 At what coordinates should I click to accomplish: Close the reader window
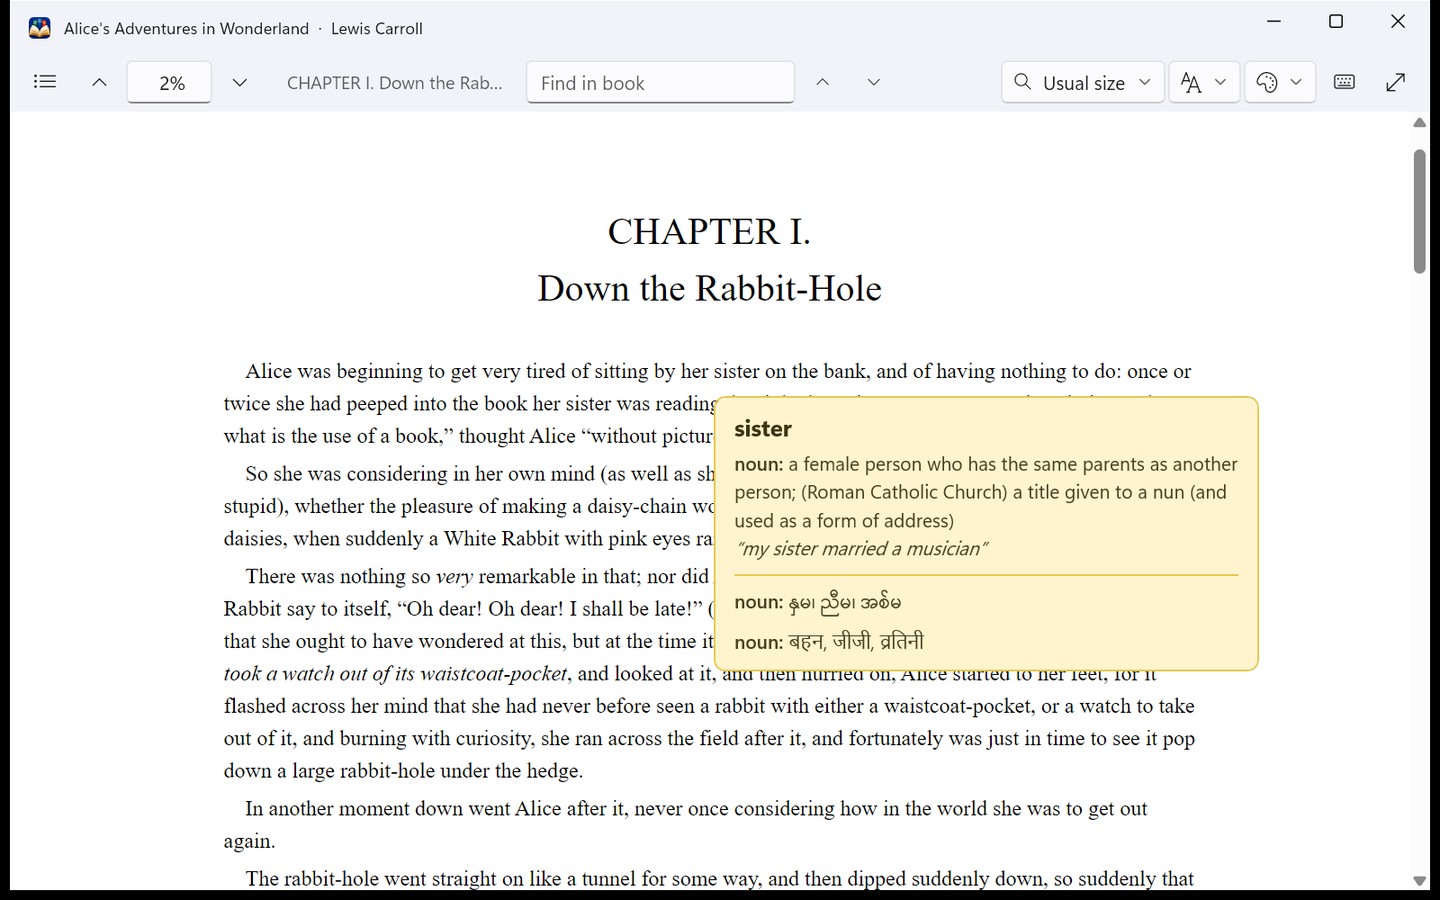(x=1398, y=21)
